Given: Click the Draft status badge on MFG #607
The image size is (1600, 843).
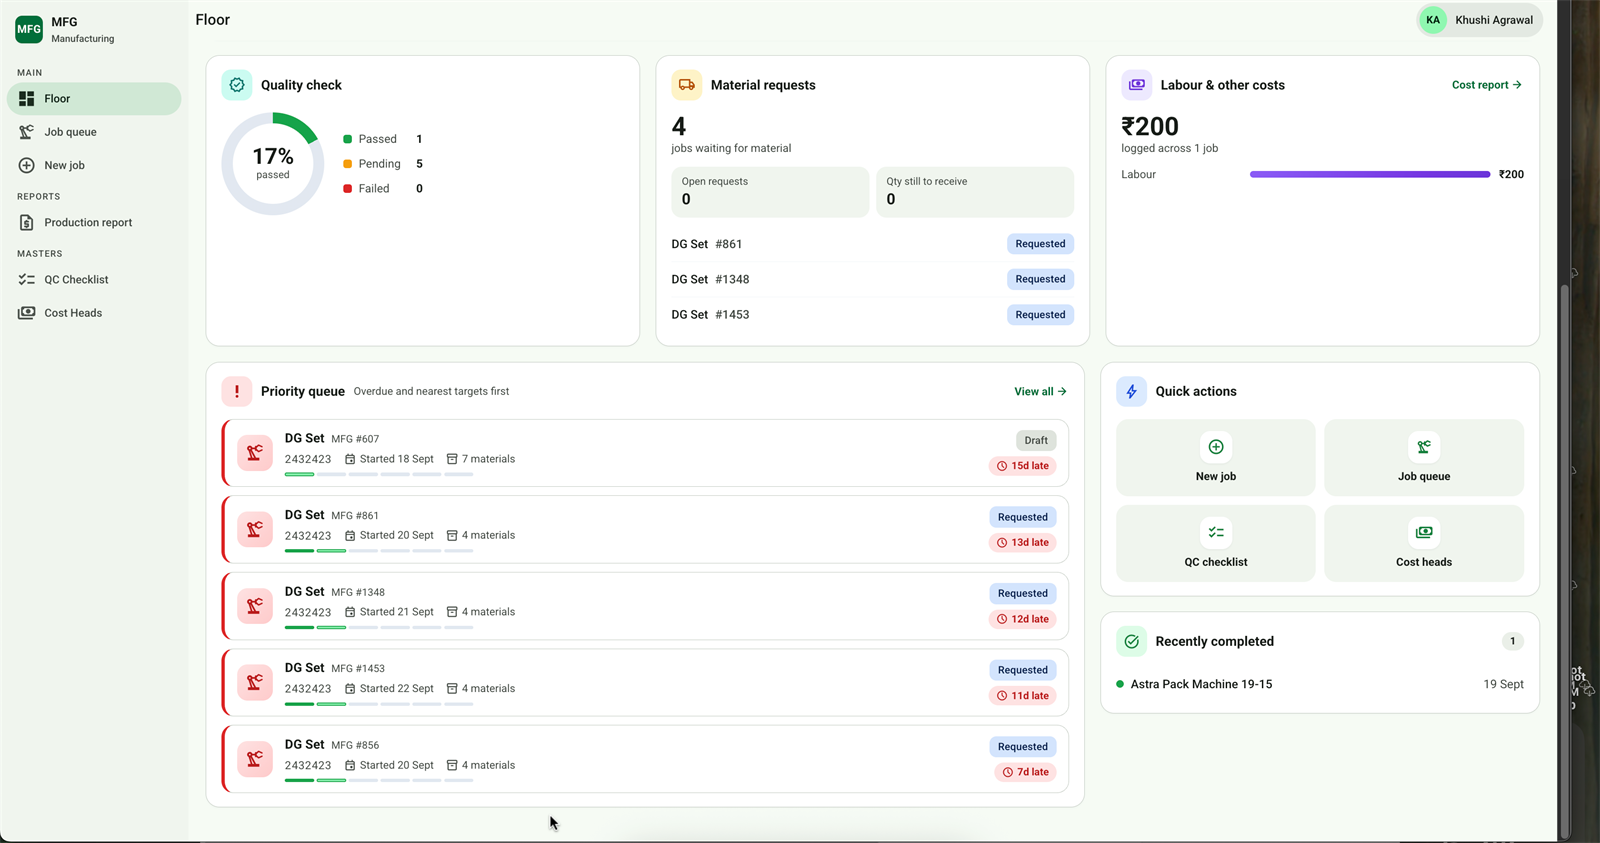Looking at the screenshot, I should tap(1036, 440).
